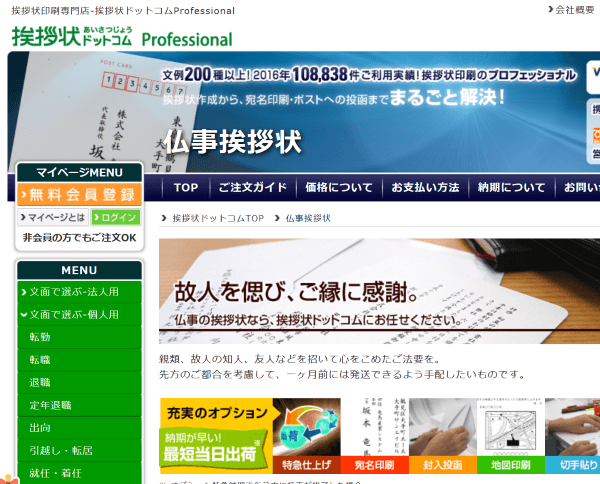Open the 納期について navigation item

pyautogui.click(x=512, y=187)
